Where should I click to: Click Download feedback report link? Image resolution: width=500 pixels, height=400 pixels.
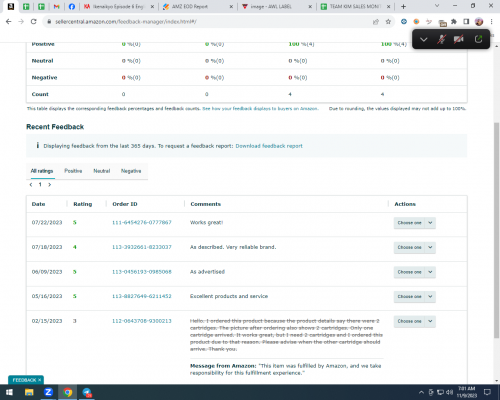click(x=269, y=146)
